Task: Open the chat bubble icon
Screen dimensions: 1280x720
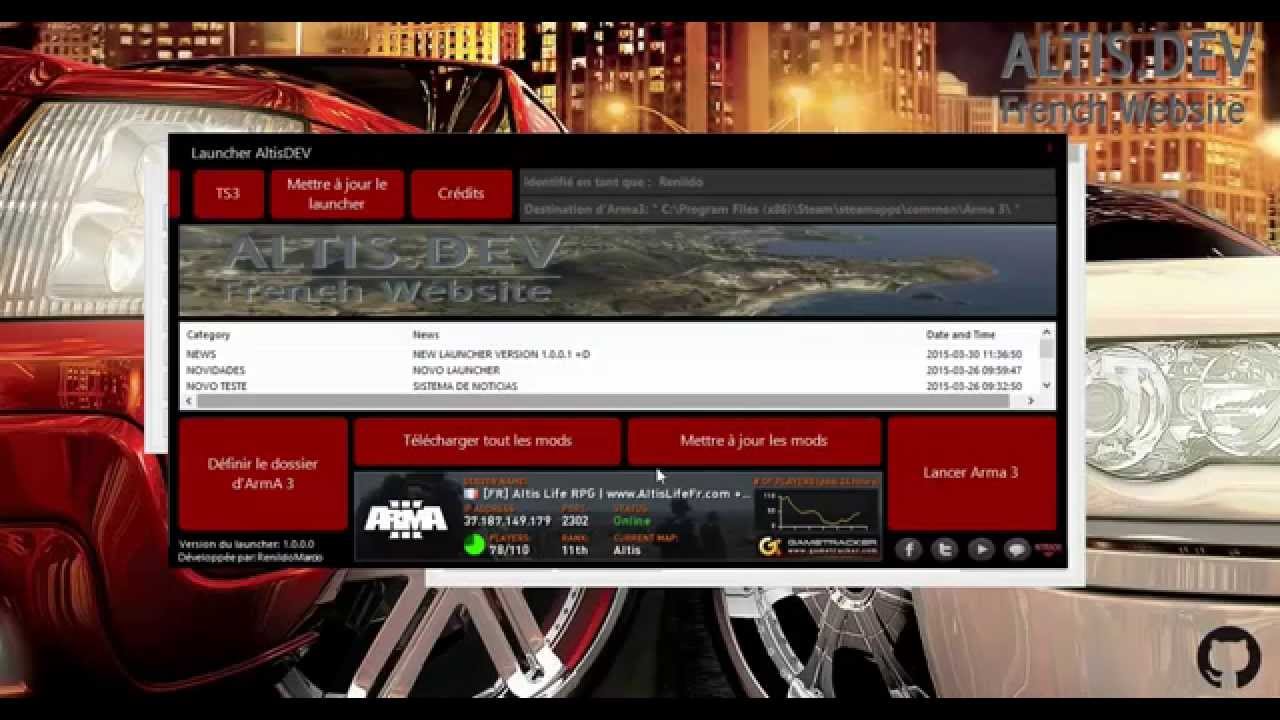Action: coord(1017,549)
